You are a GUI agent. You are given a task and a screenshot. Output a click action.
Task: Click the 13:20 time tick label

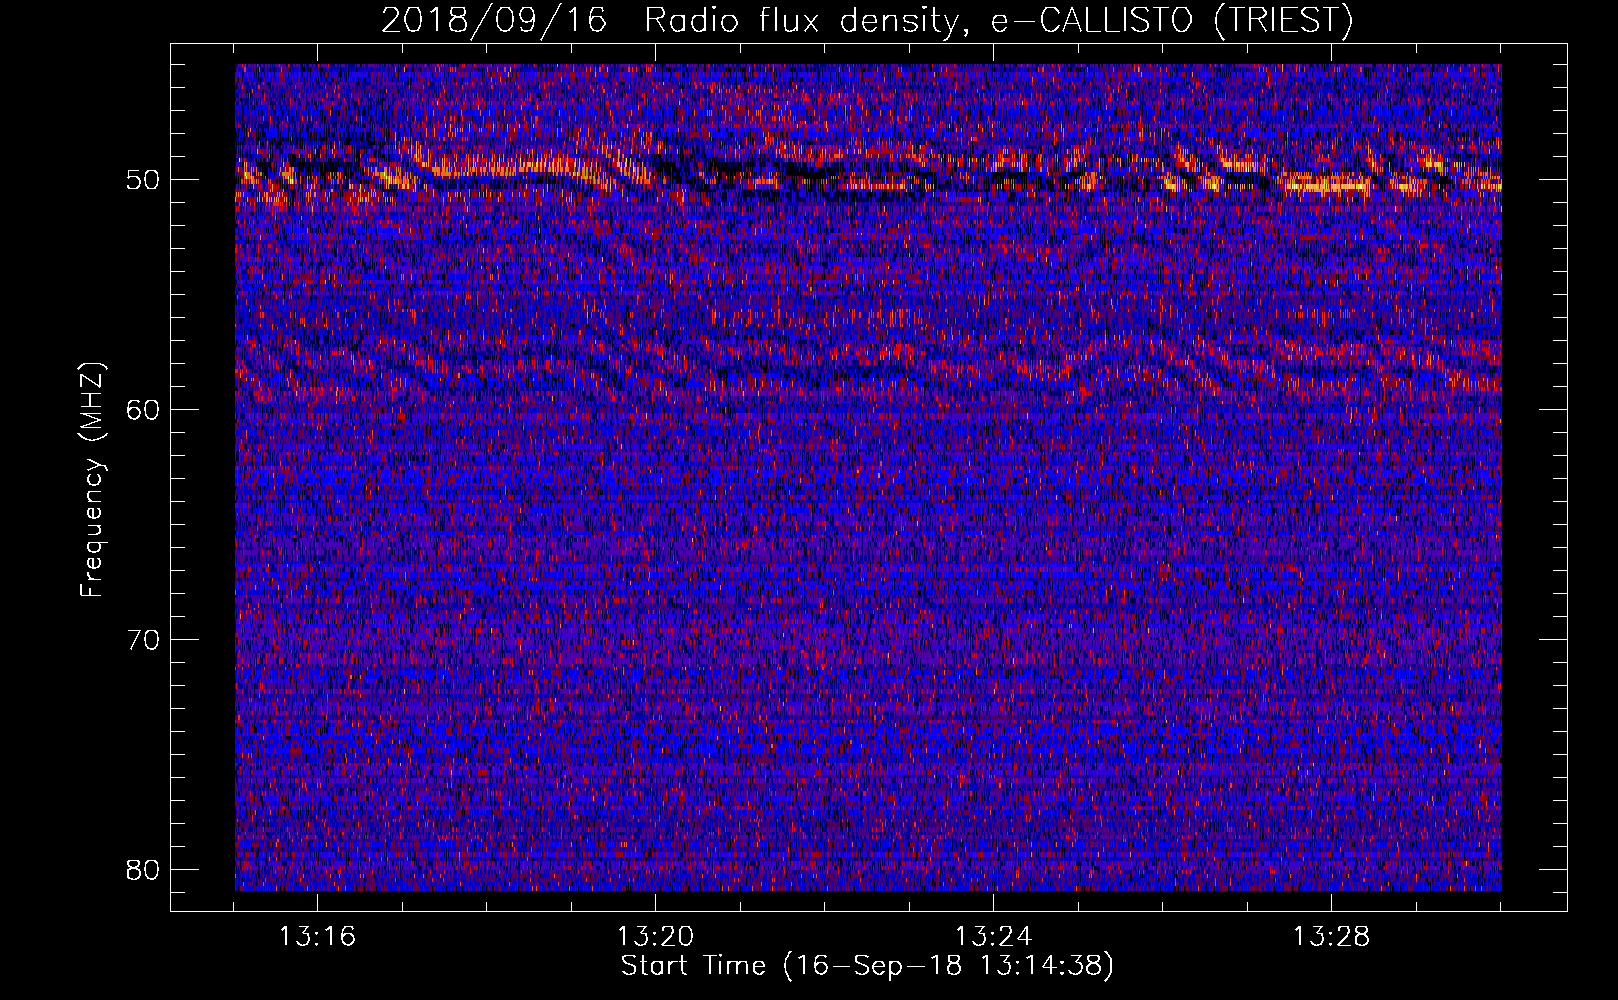pos(655,937)
